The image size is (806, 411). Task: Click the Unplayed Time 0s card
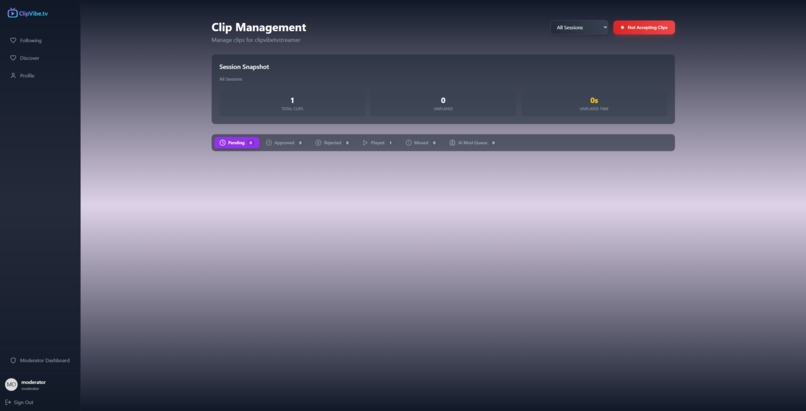click(594, 104)
